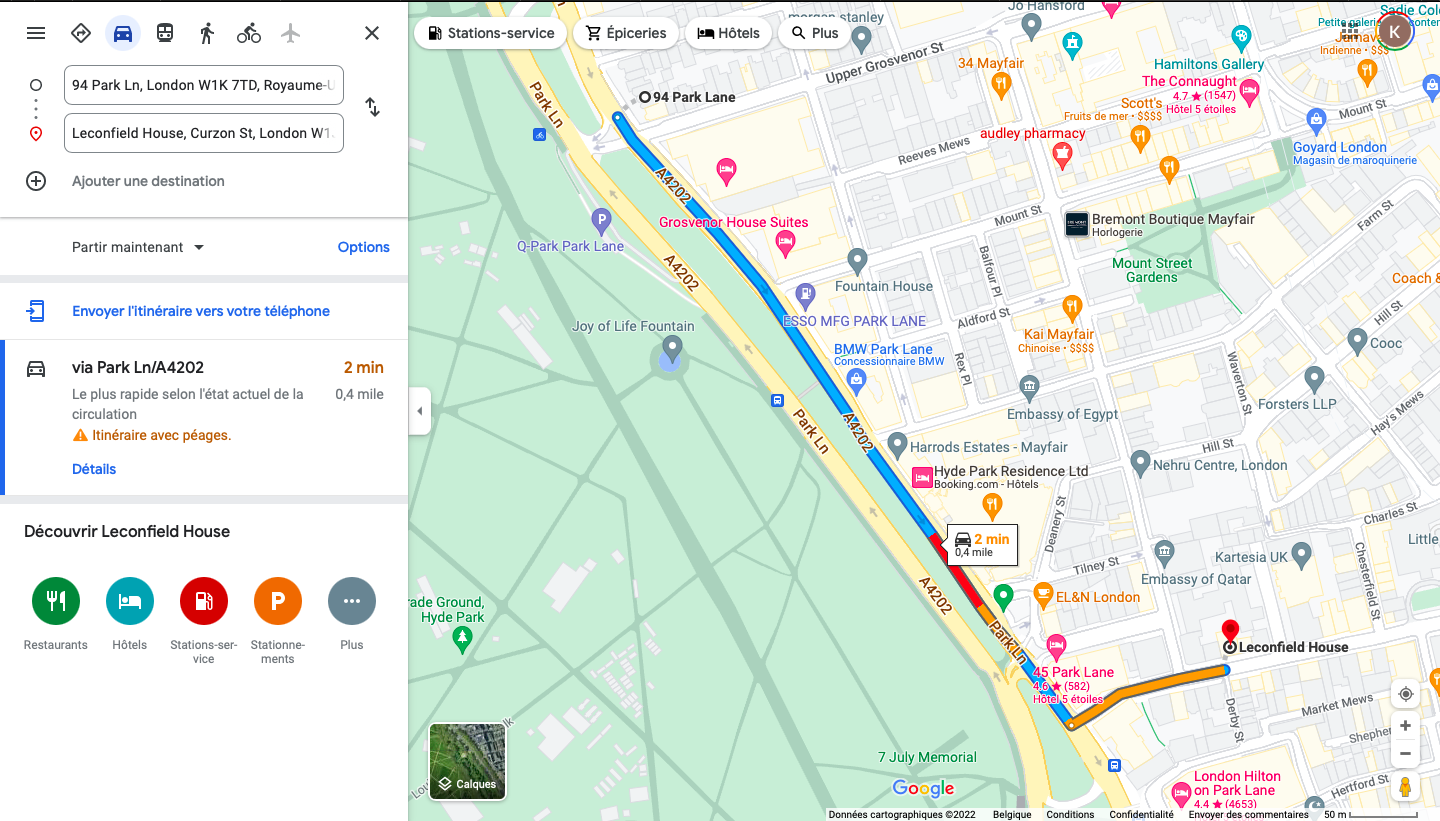Open route Options link

(363, 247)
